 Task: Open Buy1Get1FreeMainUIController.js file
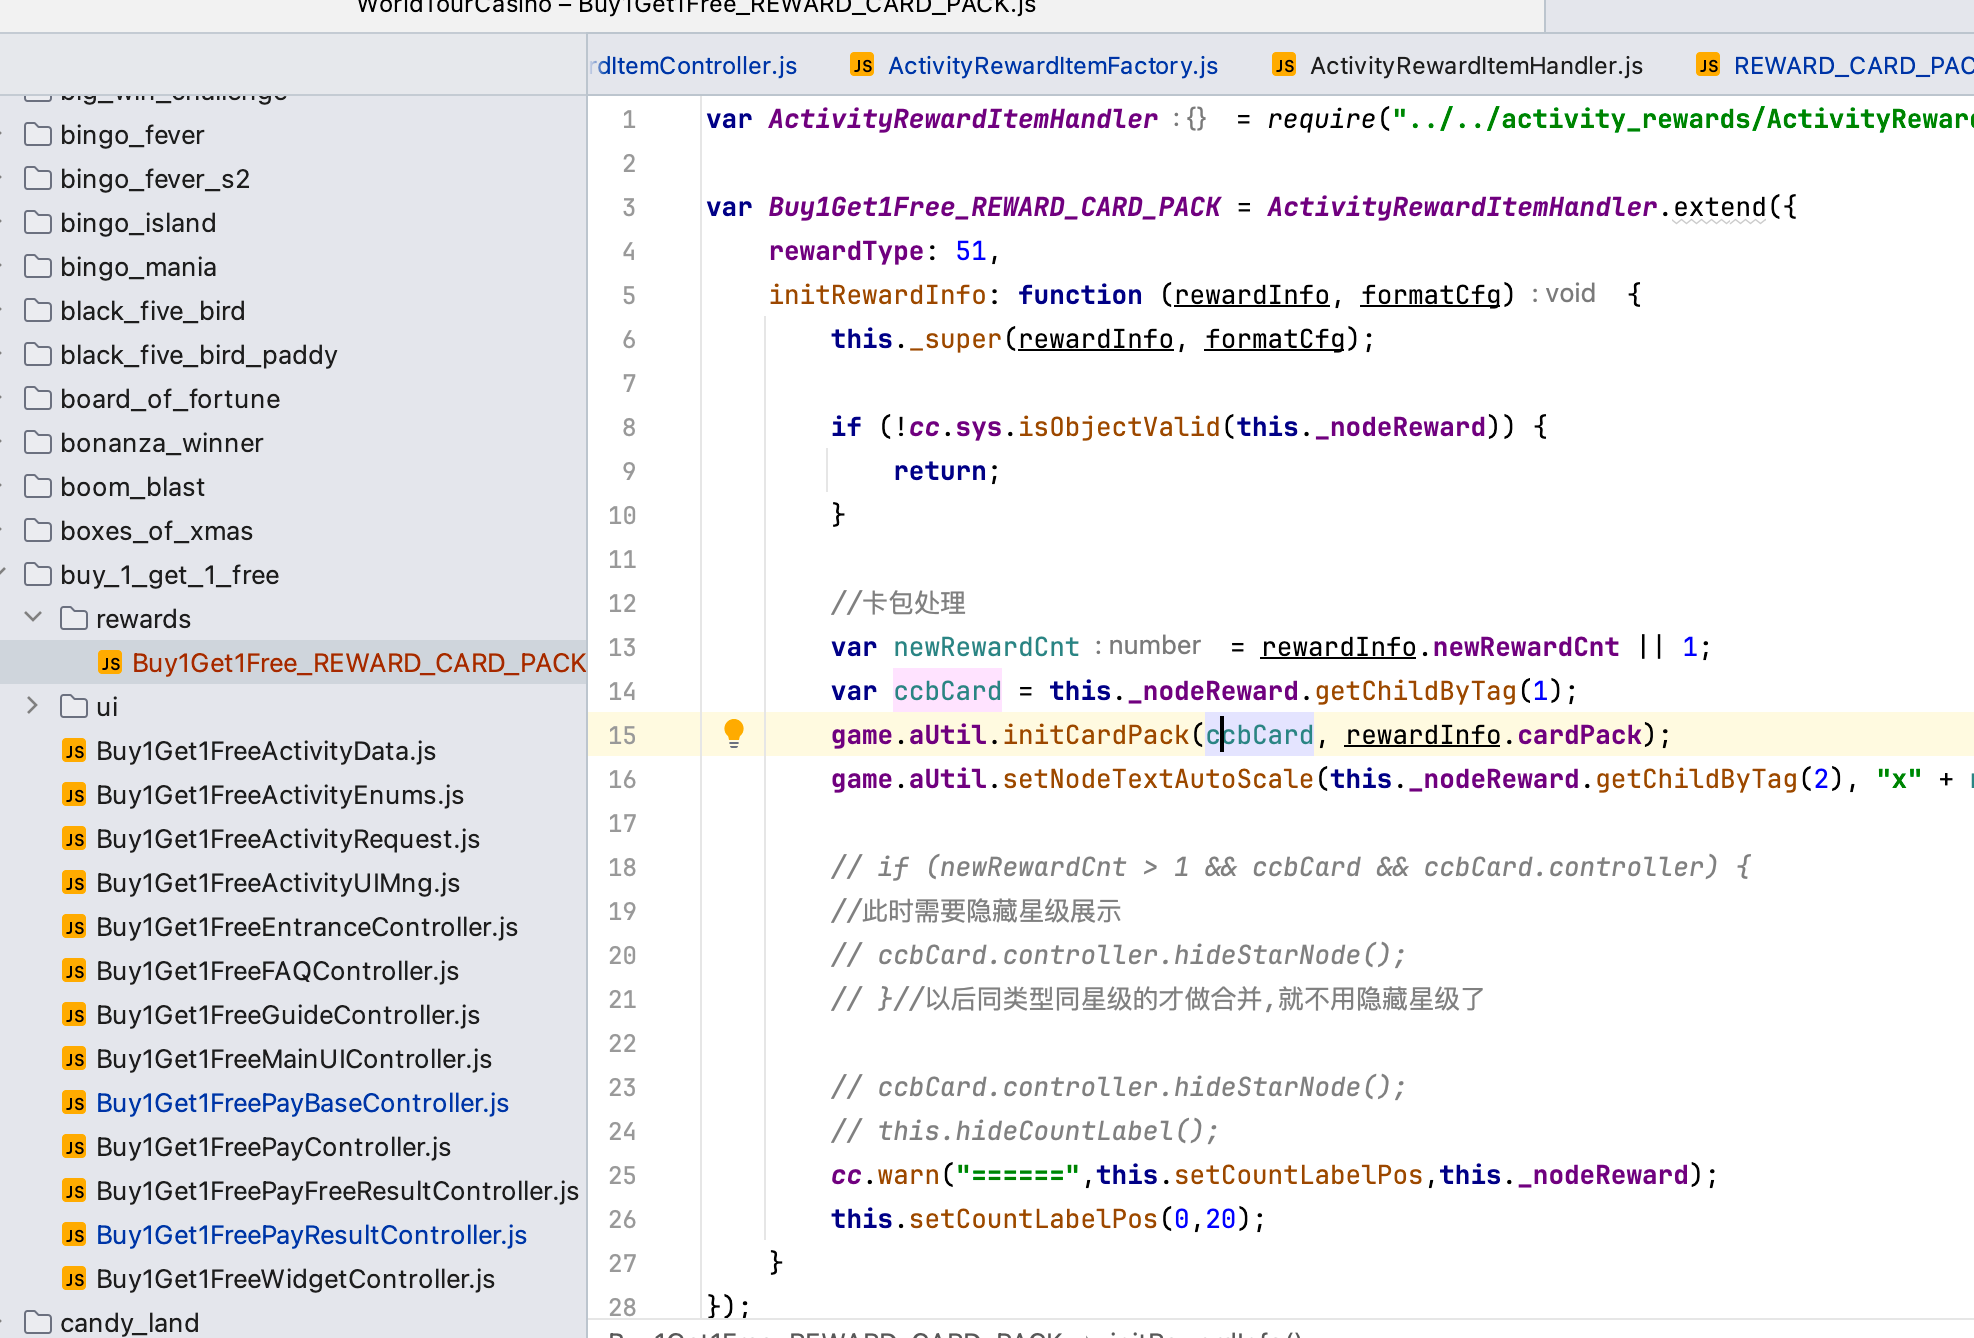294,1059
